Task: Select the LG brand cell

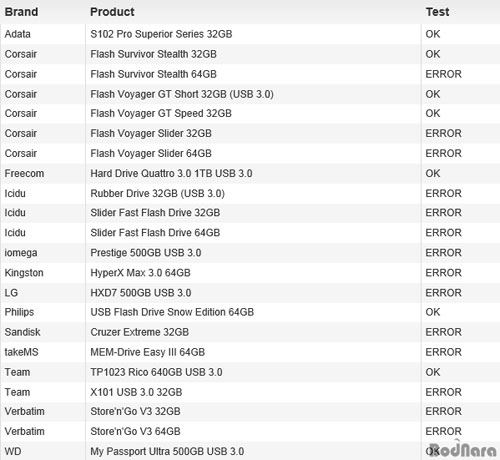Action: pos(11,293)
